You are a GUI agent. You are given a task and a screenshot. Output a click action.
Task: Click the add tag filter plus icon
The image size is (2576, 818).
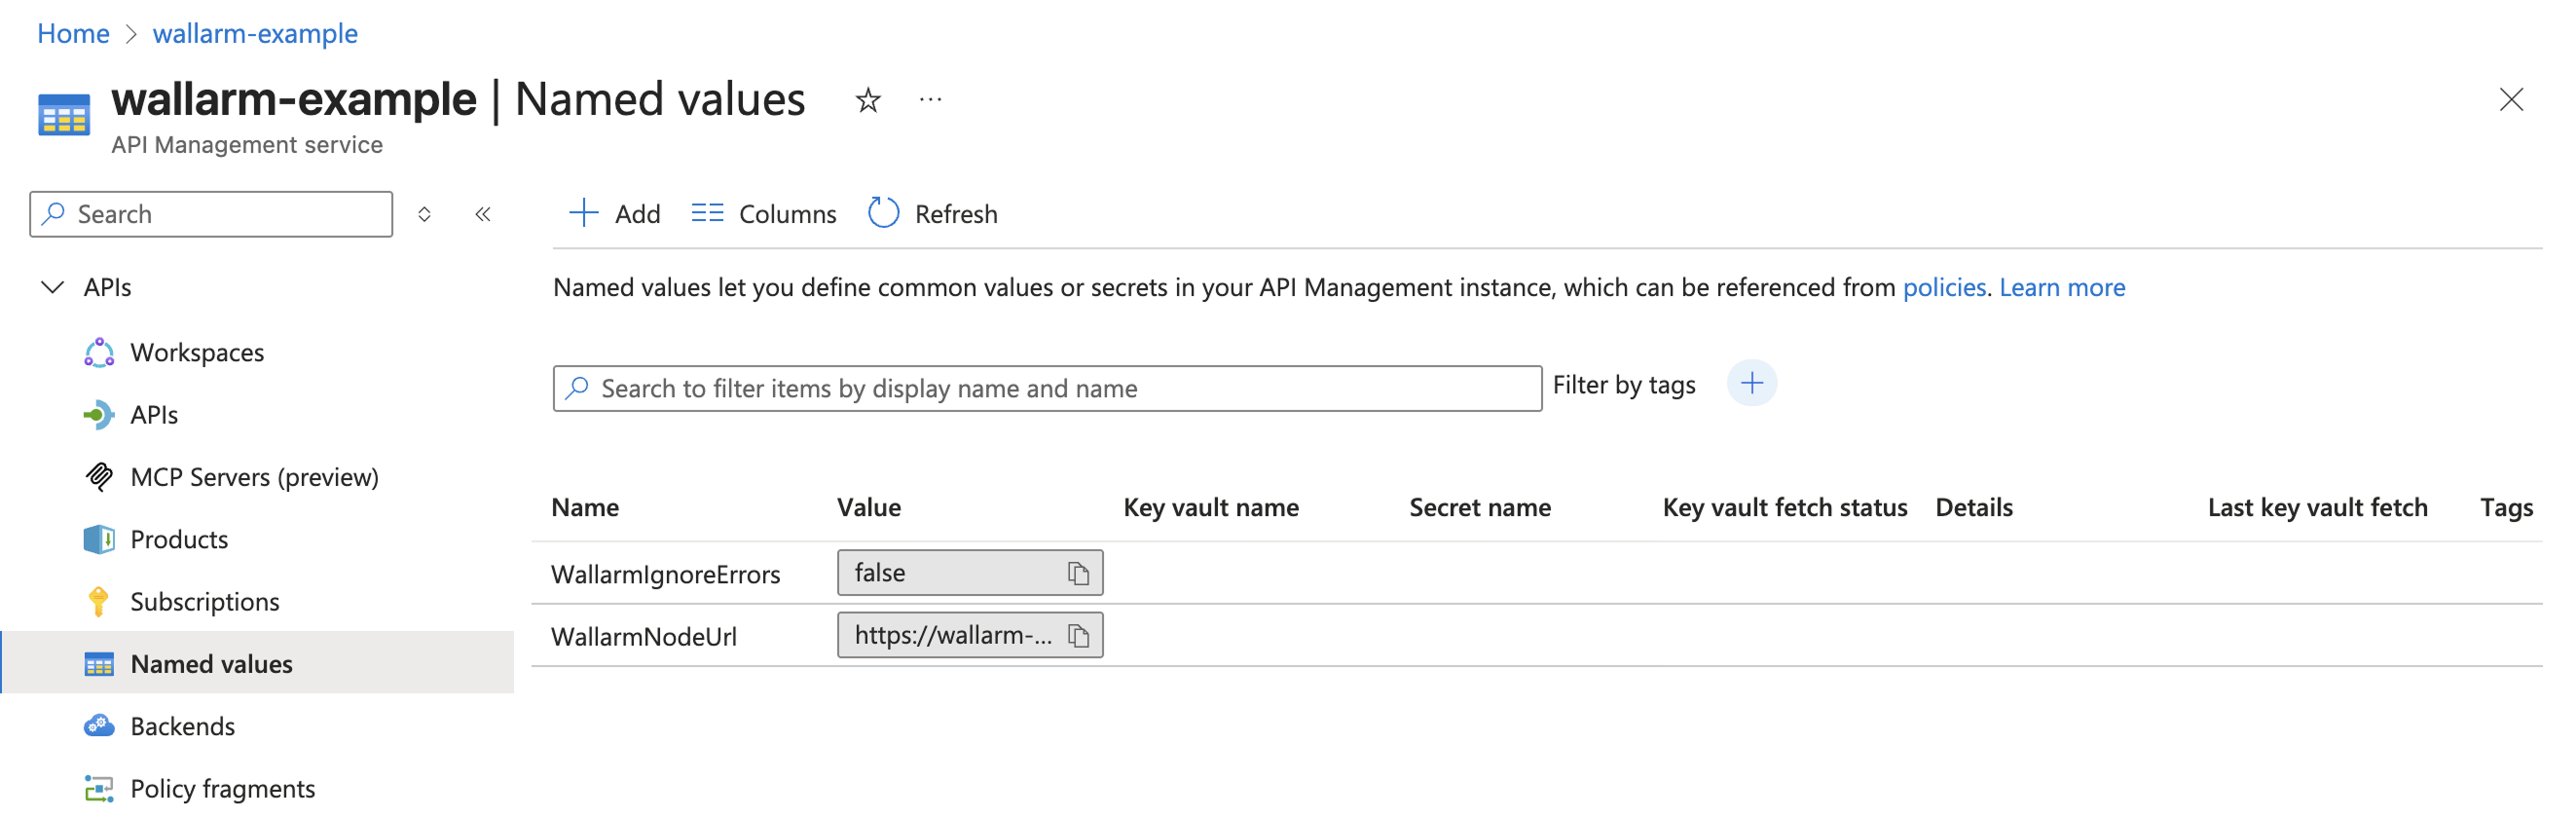pos(1751,384)
